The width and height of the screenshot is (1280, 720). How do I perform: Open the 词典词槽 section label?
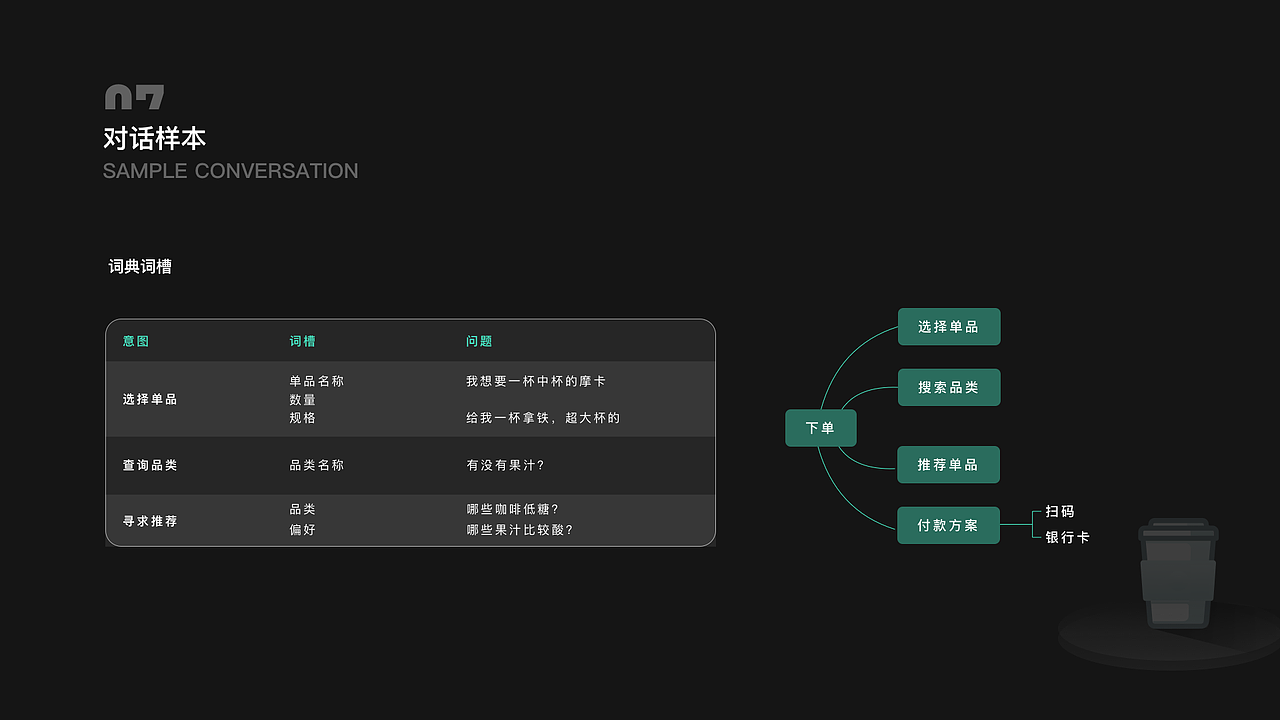coord(139,266)
